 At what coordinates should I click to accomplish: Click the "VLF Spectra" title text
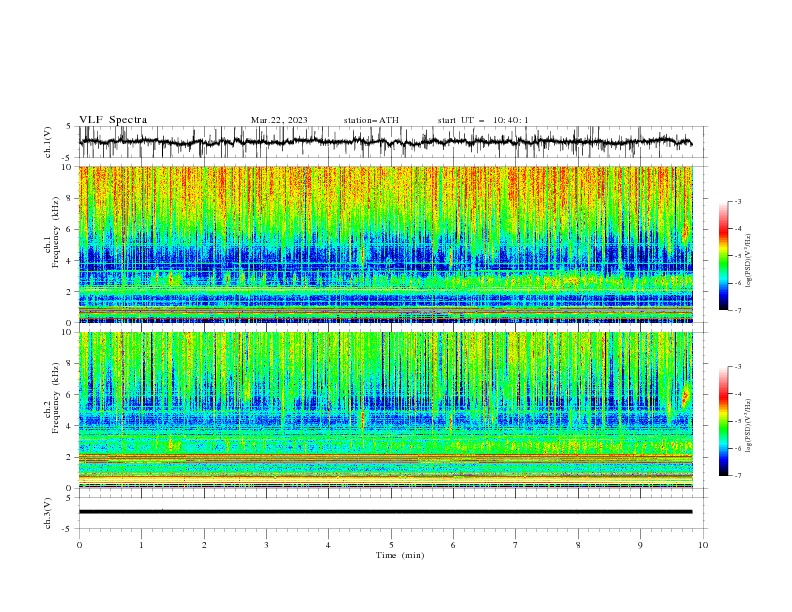pyautogui.click(x=113, y=120)
